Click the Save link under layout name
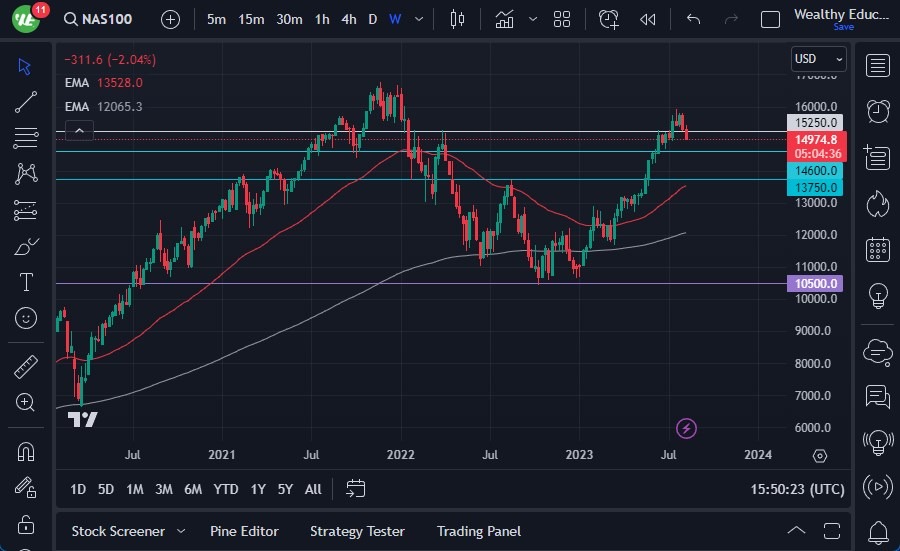Image resolution: width=900 pixels, height=551 pixels. click(x=843, y=27)
